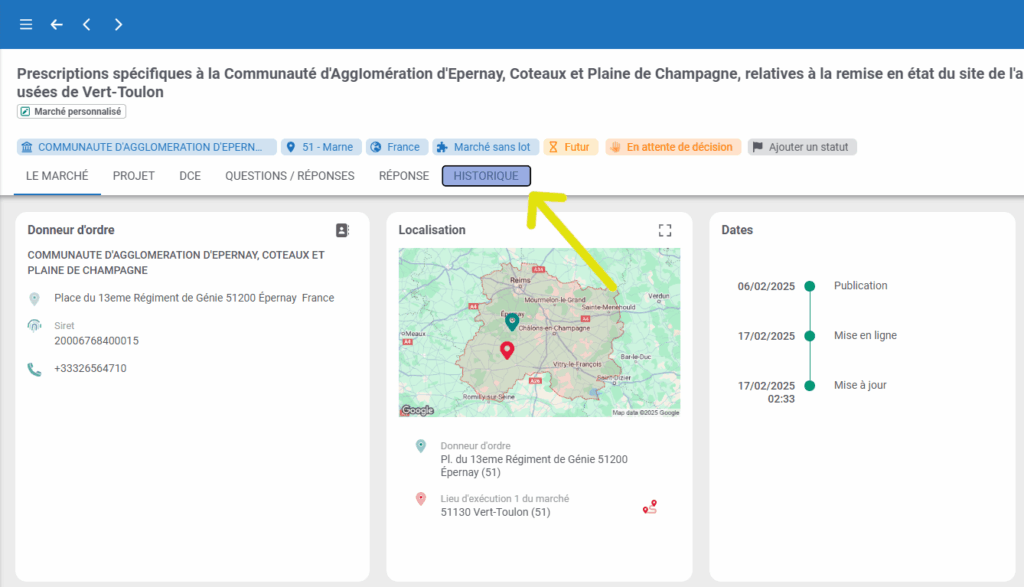This screenshot has height=587, width=1024.
Task: Click the En attente de décision status chip
Action: point(673,147)
